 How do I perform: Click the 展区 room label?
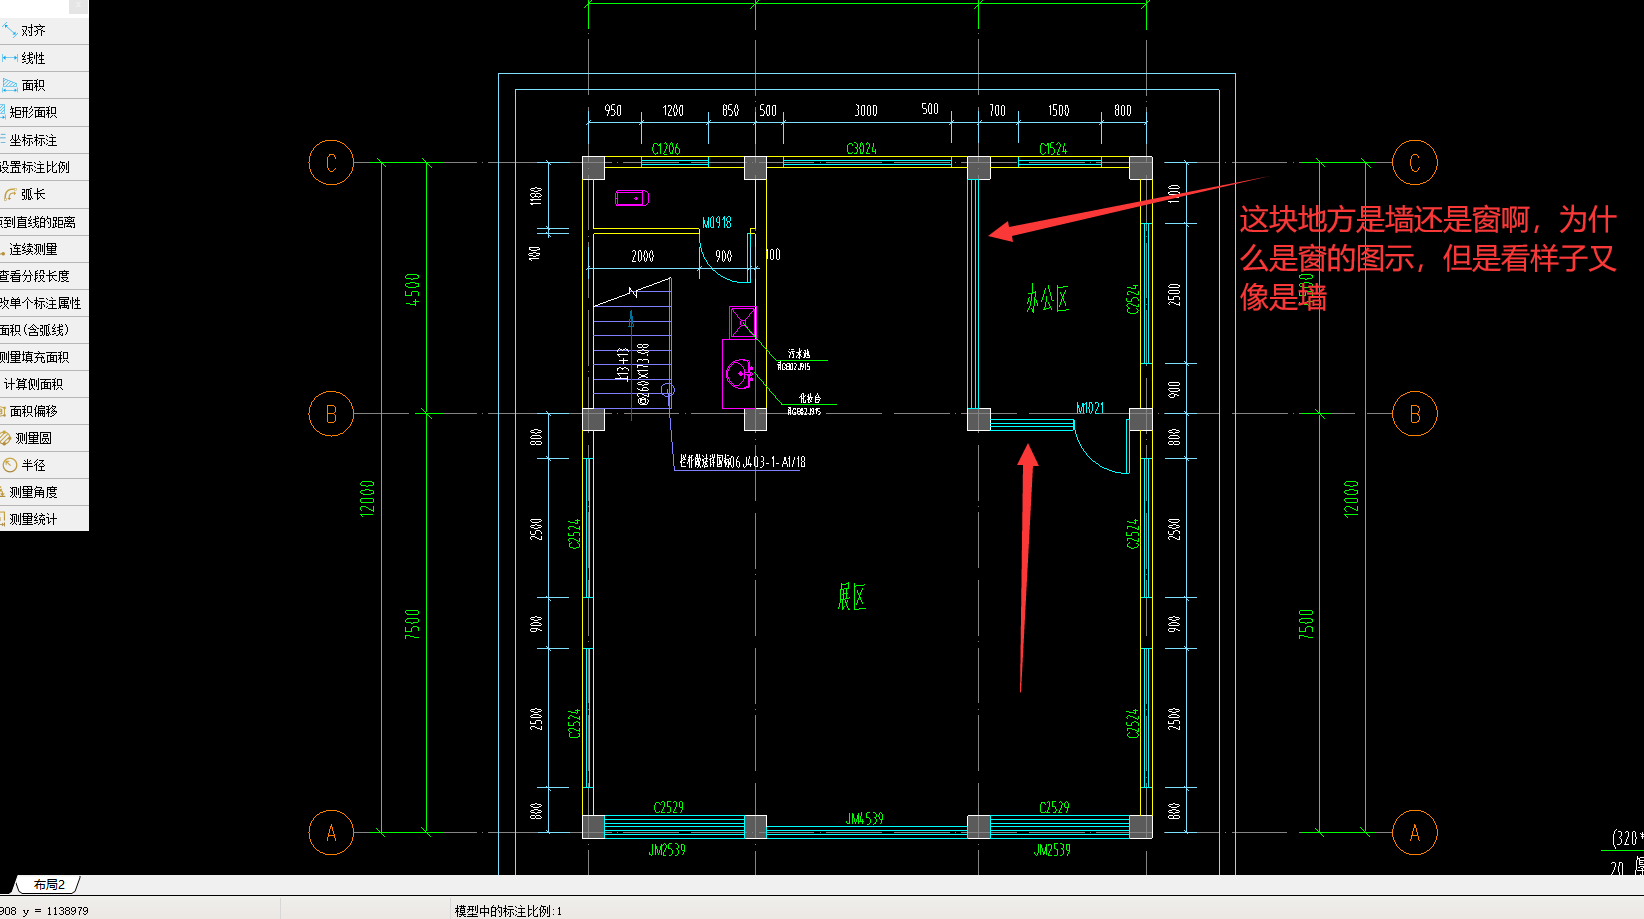[852, 597]
